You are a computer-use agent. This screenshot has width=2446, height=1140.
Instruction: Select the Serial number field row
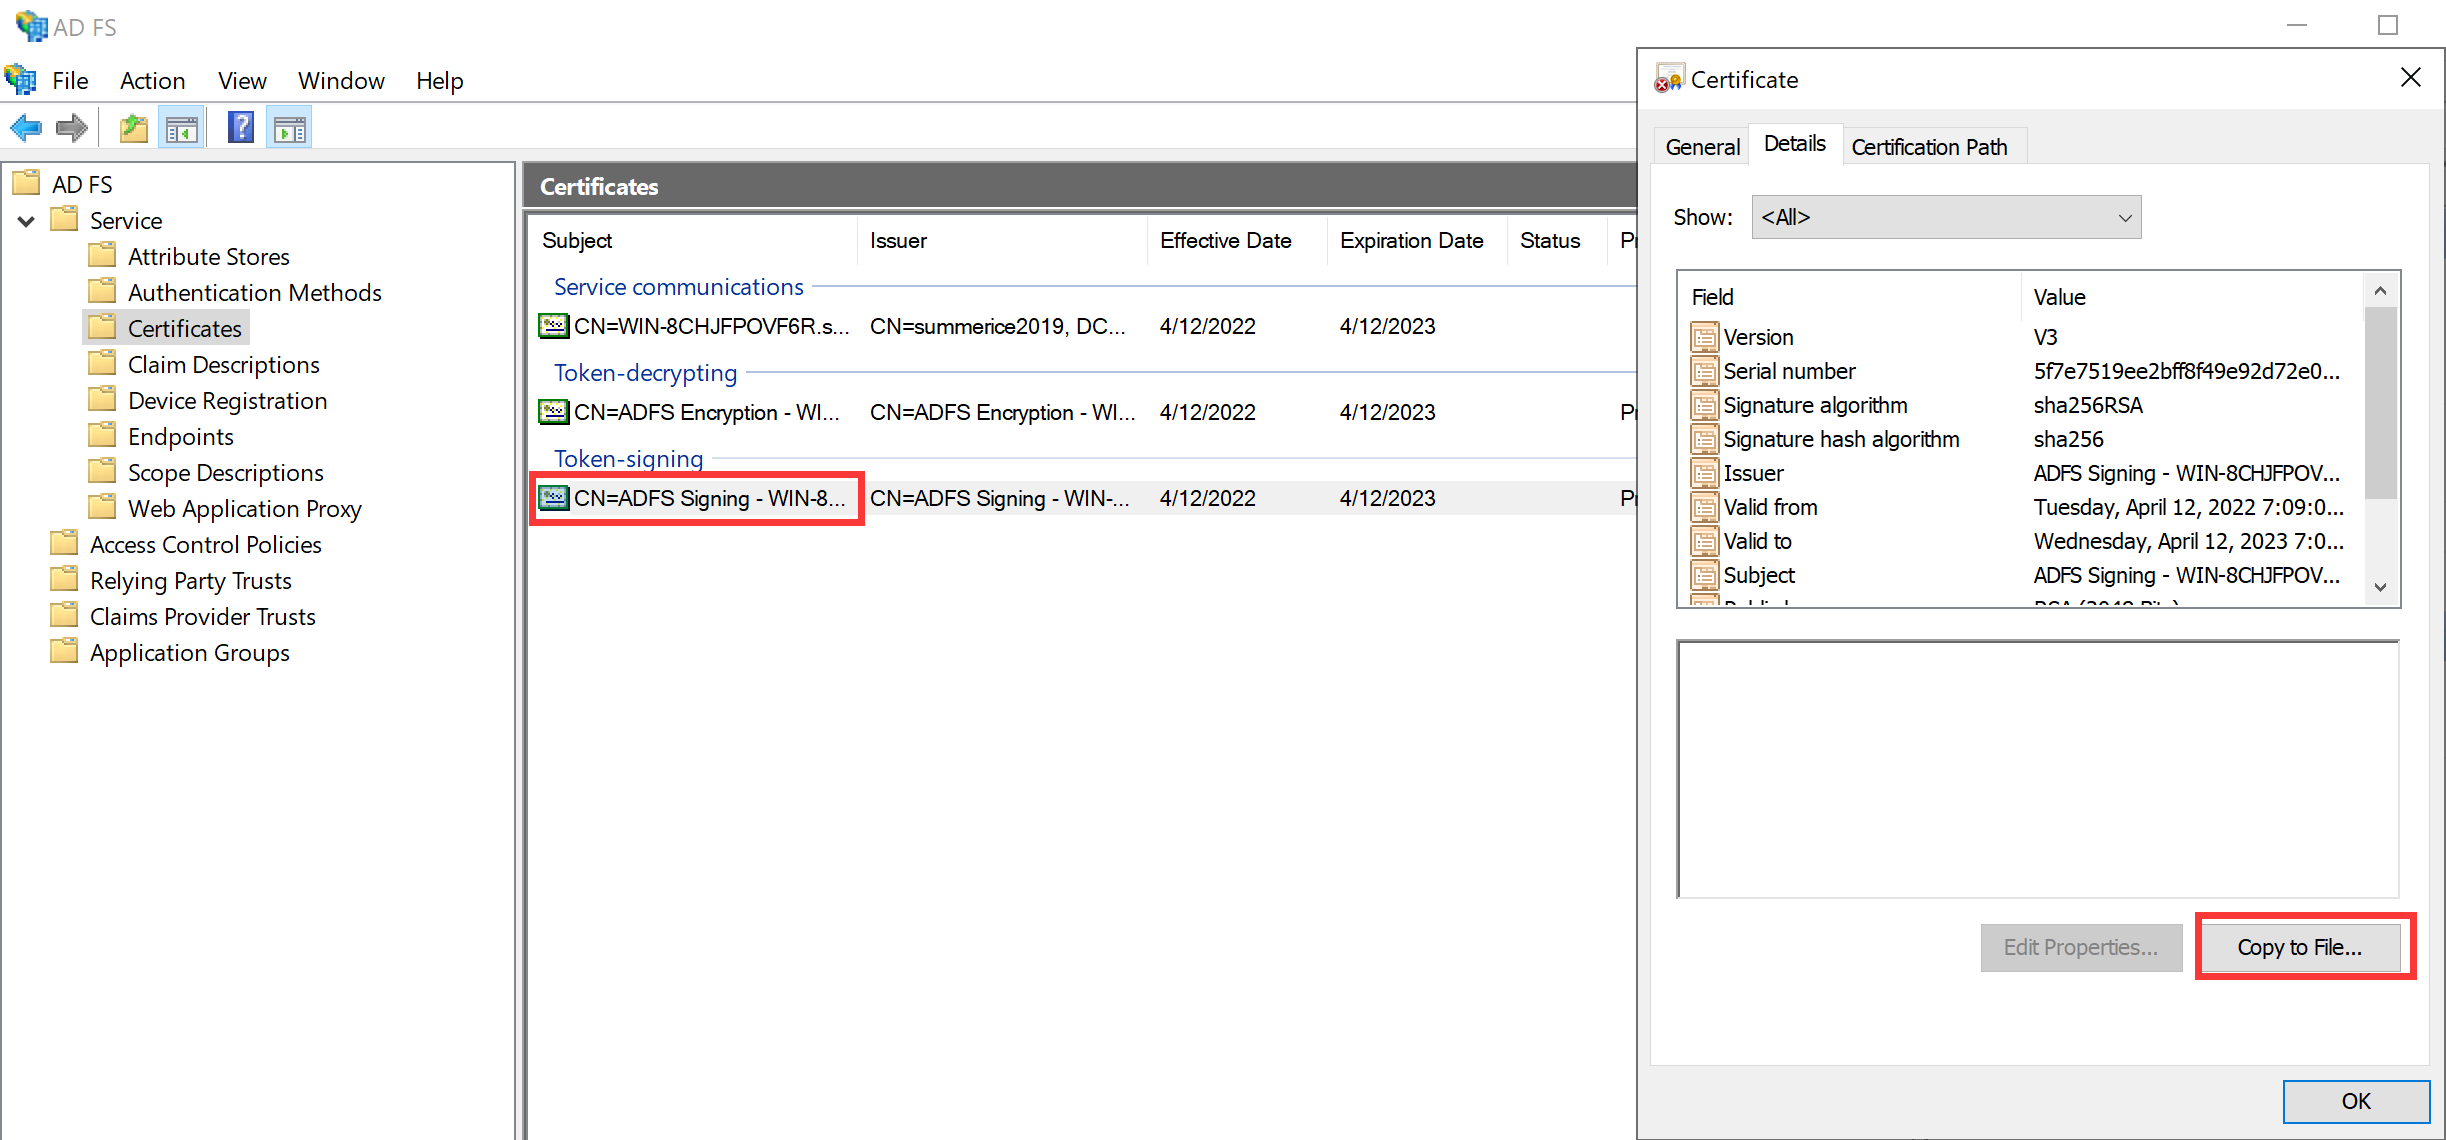tap(1789, 371)
